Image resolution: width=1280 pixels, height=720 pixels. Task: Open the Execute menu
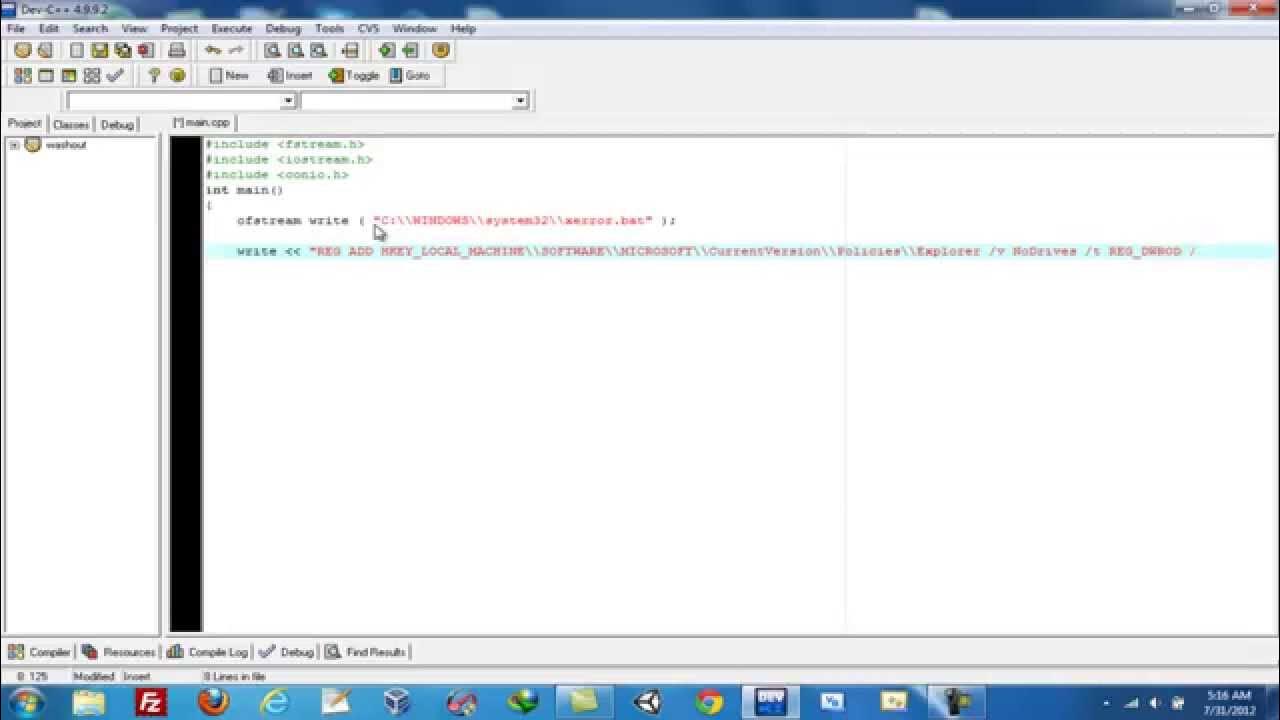[x=232, y=28]
